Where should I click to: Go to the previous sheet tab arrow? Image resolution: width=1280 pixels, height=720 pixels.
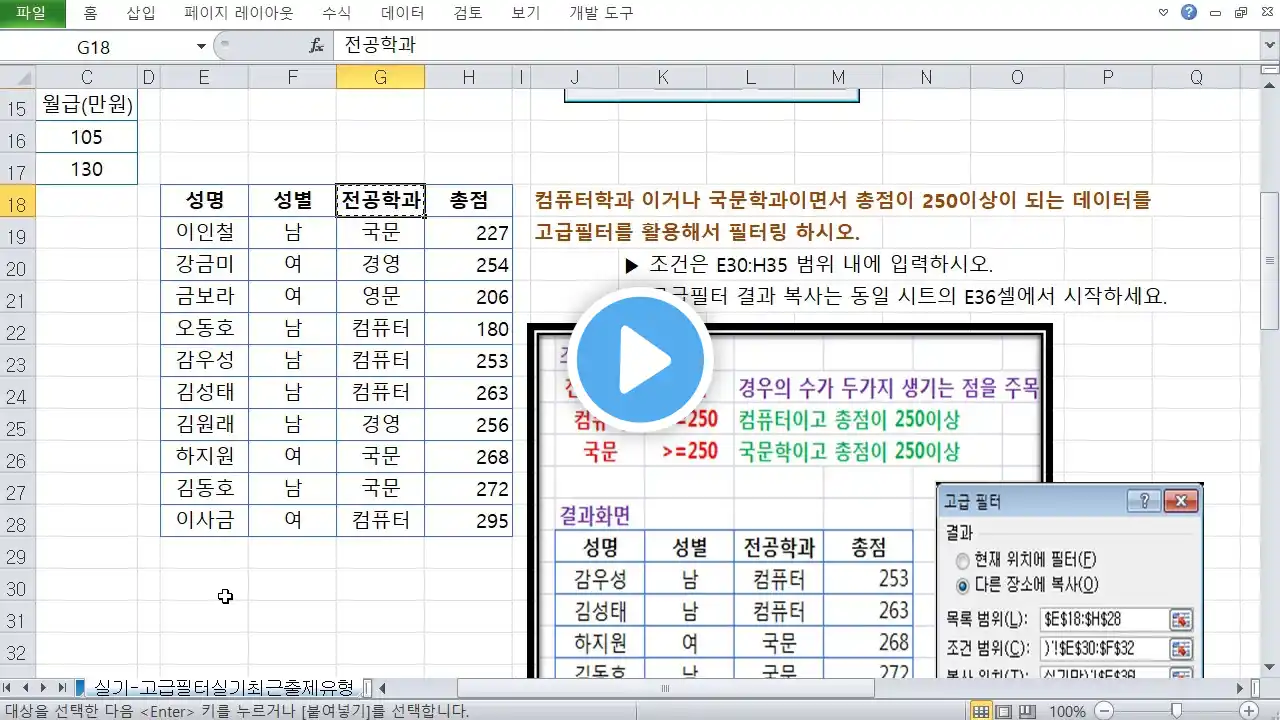tap(27, 688)
